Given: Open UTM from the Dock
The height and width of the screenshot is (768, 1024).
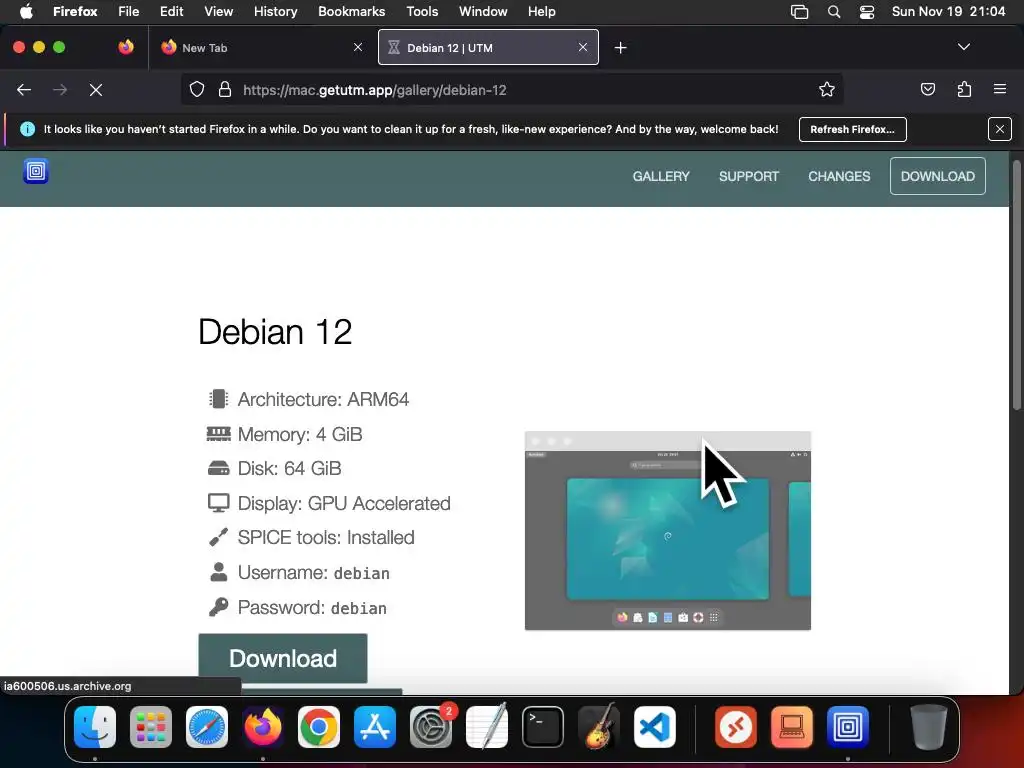Looking at the screenshot, I should click(848, 727).
